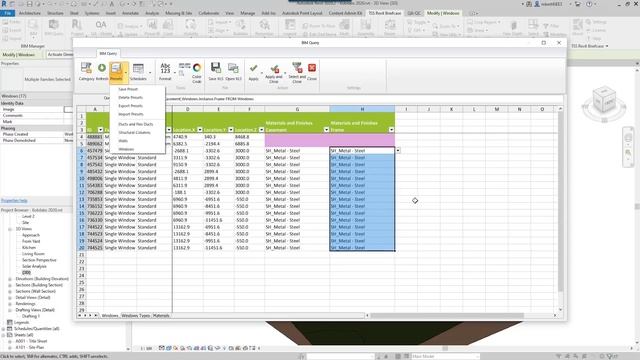
Task: Select column header H
Action: (362, 109)
